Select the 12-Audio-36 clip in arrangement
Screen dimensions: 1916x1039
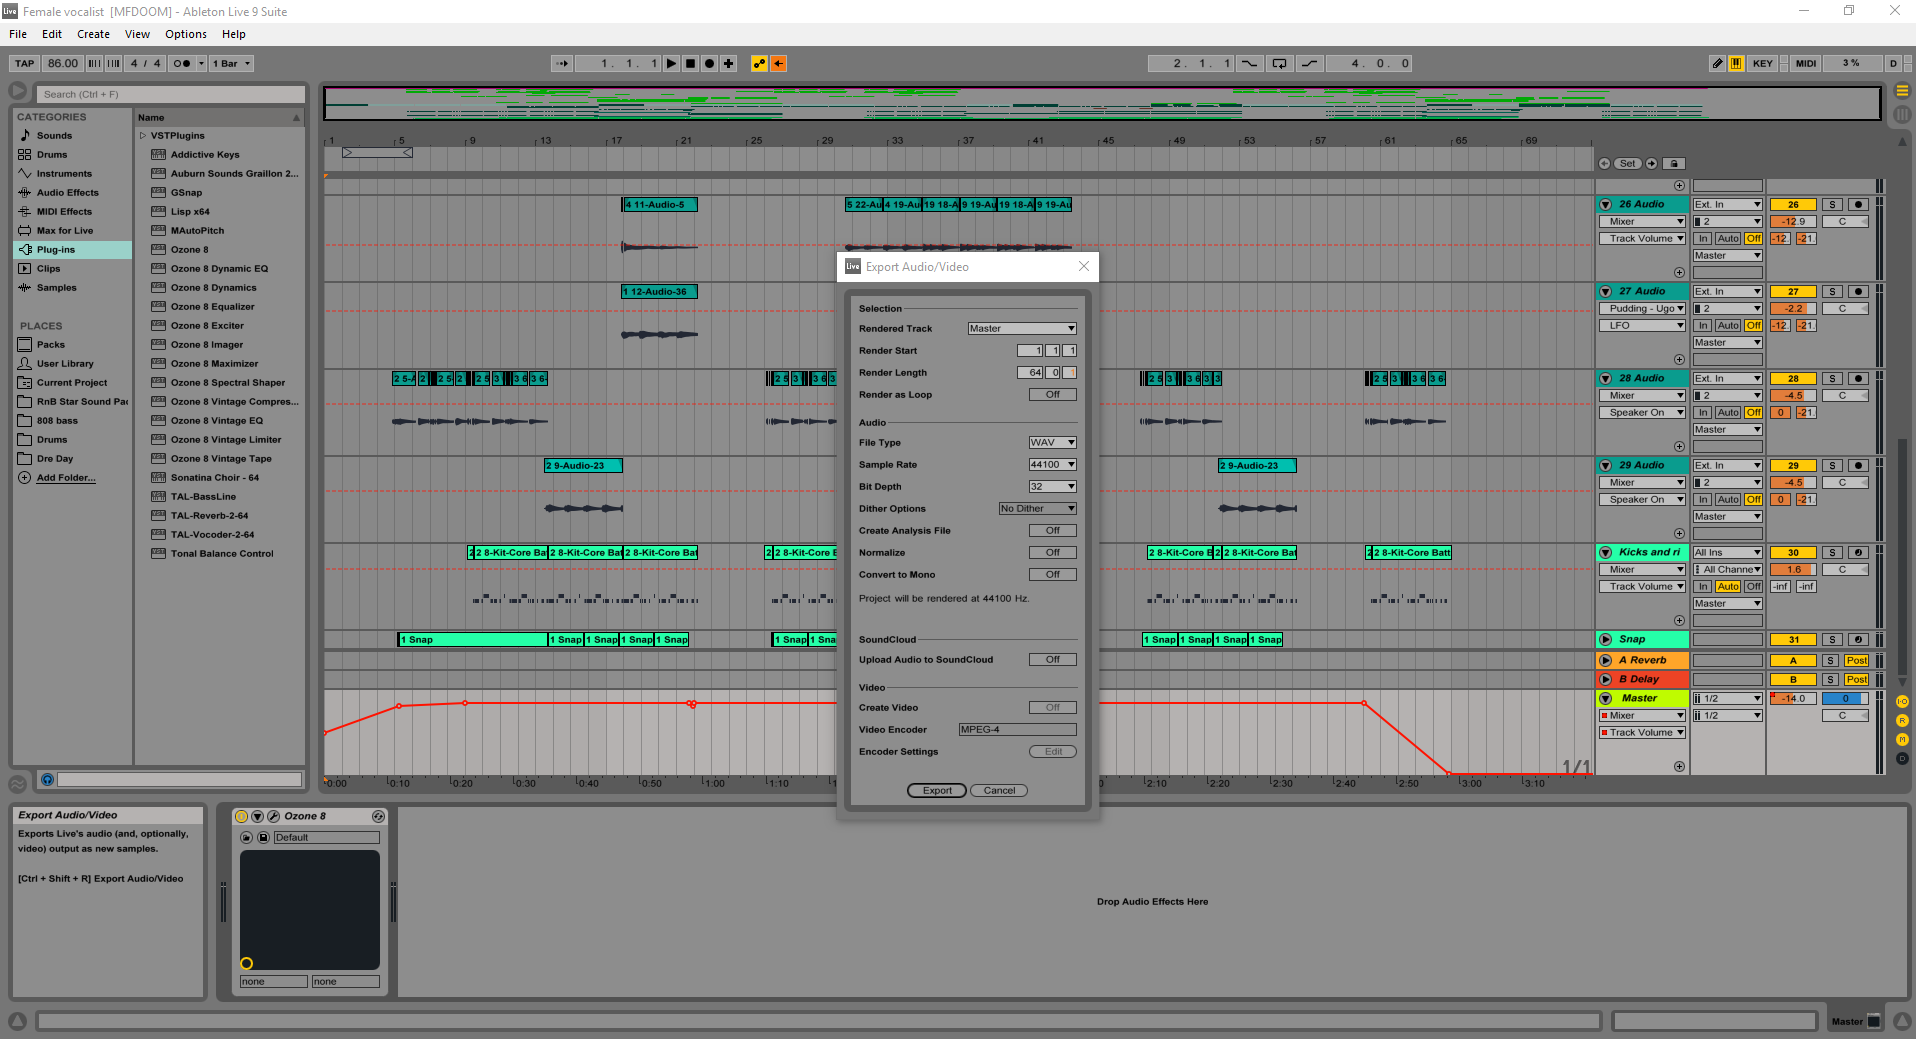coord(659,292)
